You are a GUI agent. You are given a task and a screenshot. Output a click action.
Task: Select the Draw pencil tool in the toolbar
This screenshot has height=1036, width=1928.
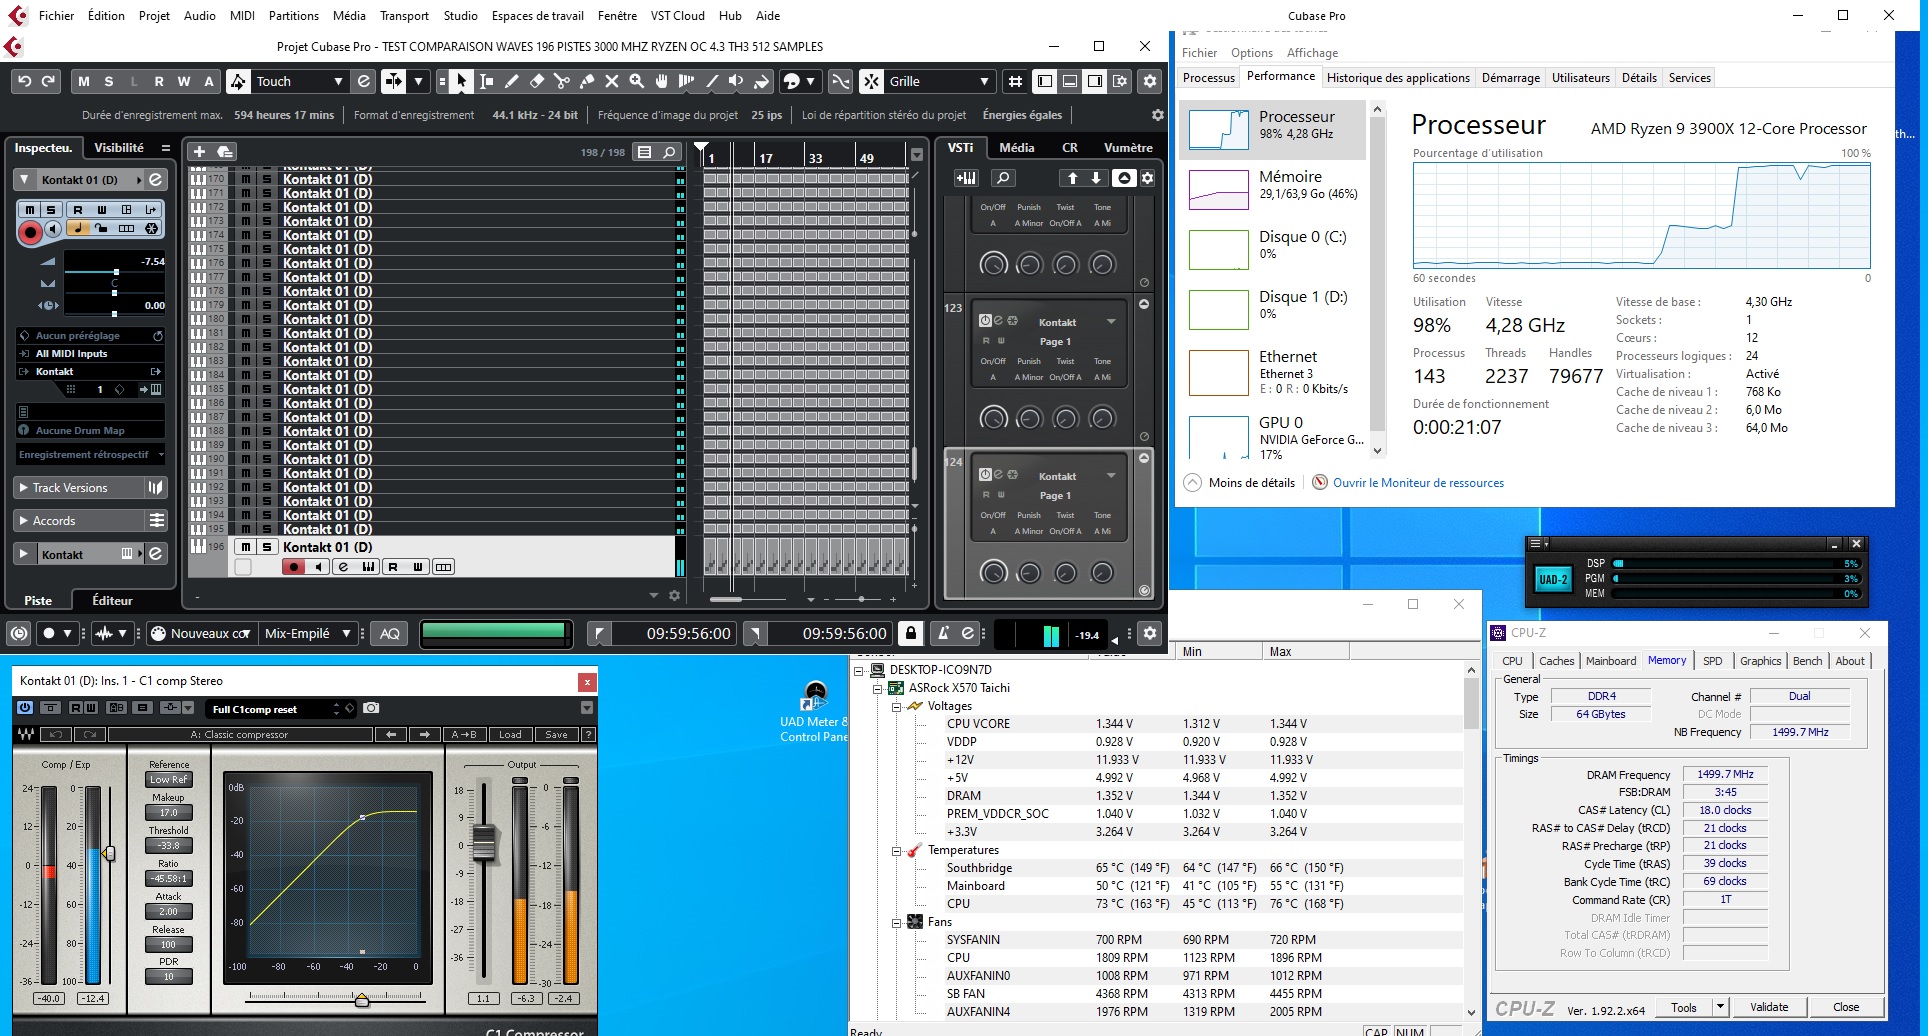pyautogui.click(x=511, y=81)
